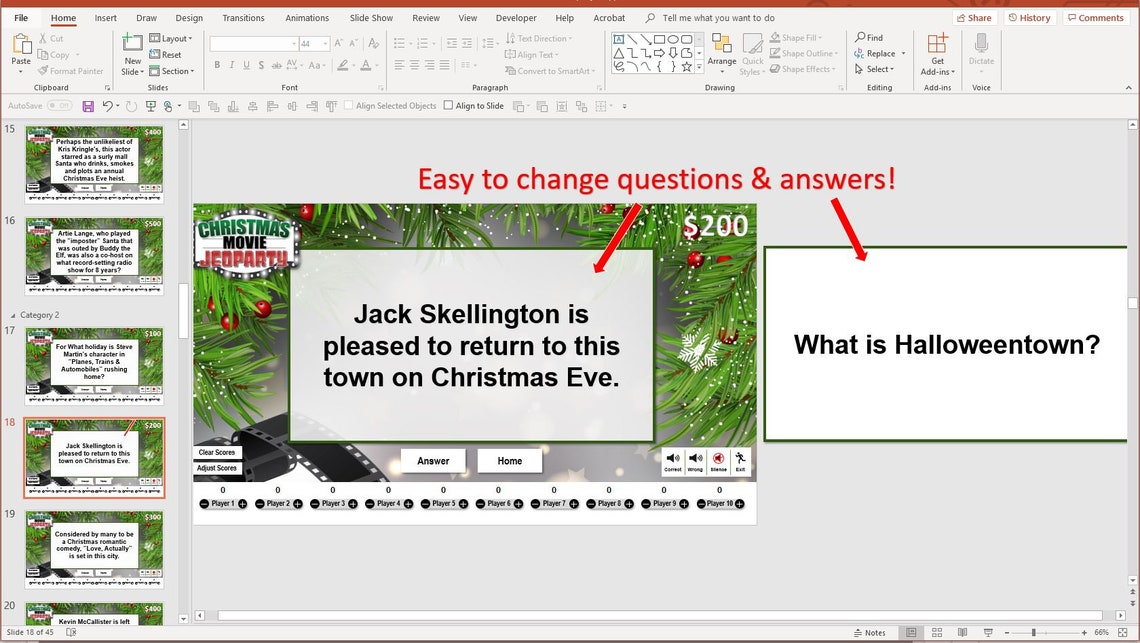Expand the font size dropdown
Screen dimensions: 1140x643
325,44
